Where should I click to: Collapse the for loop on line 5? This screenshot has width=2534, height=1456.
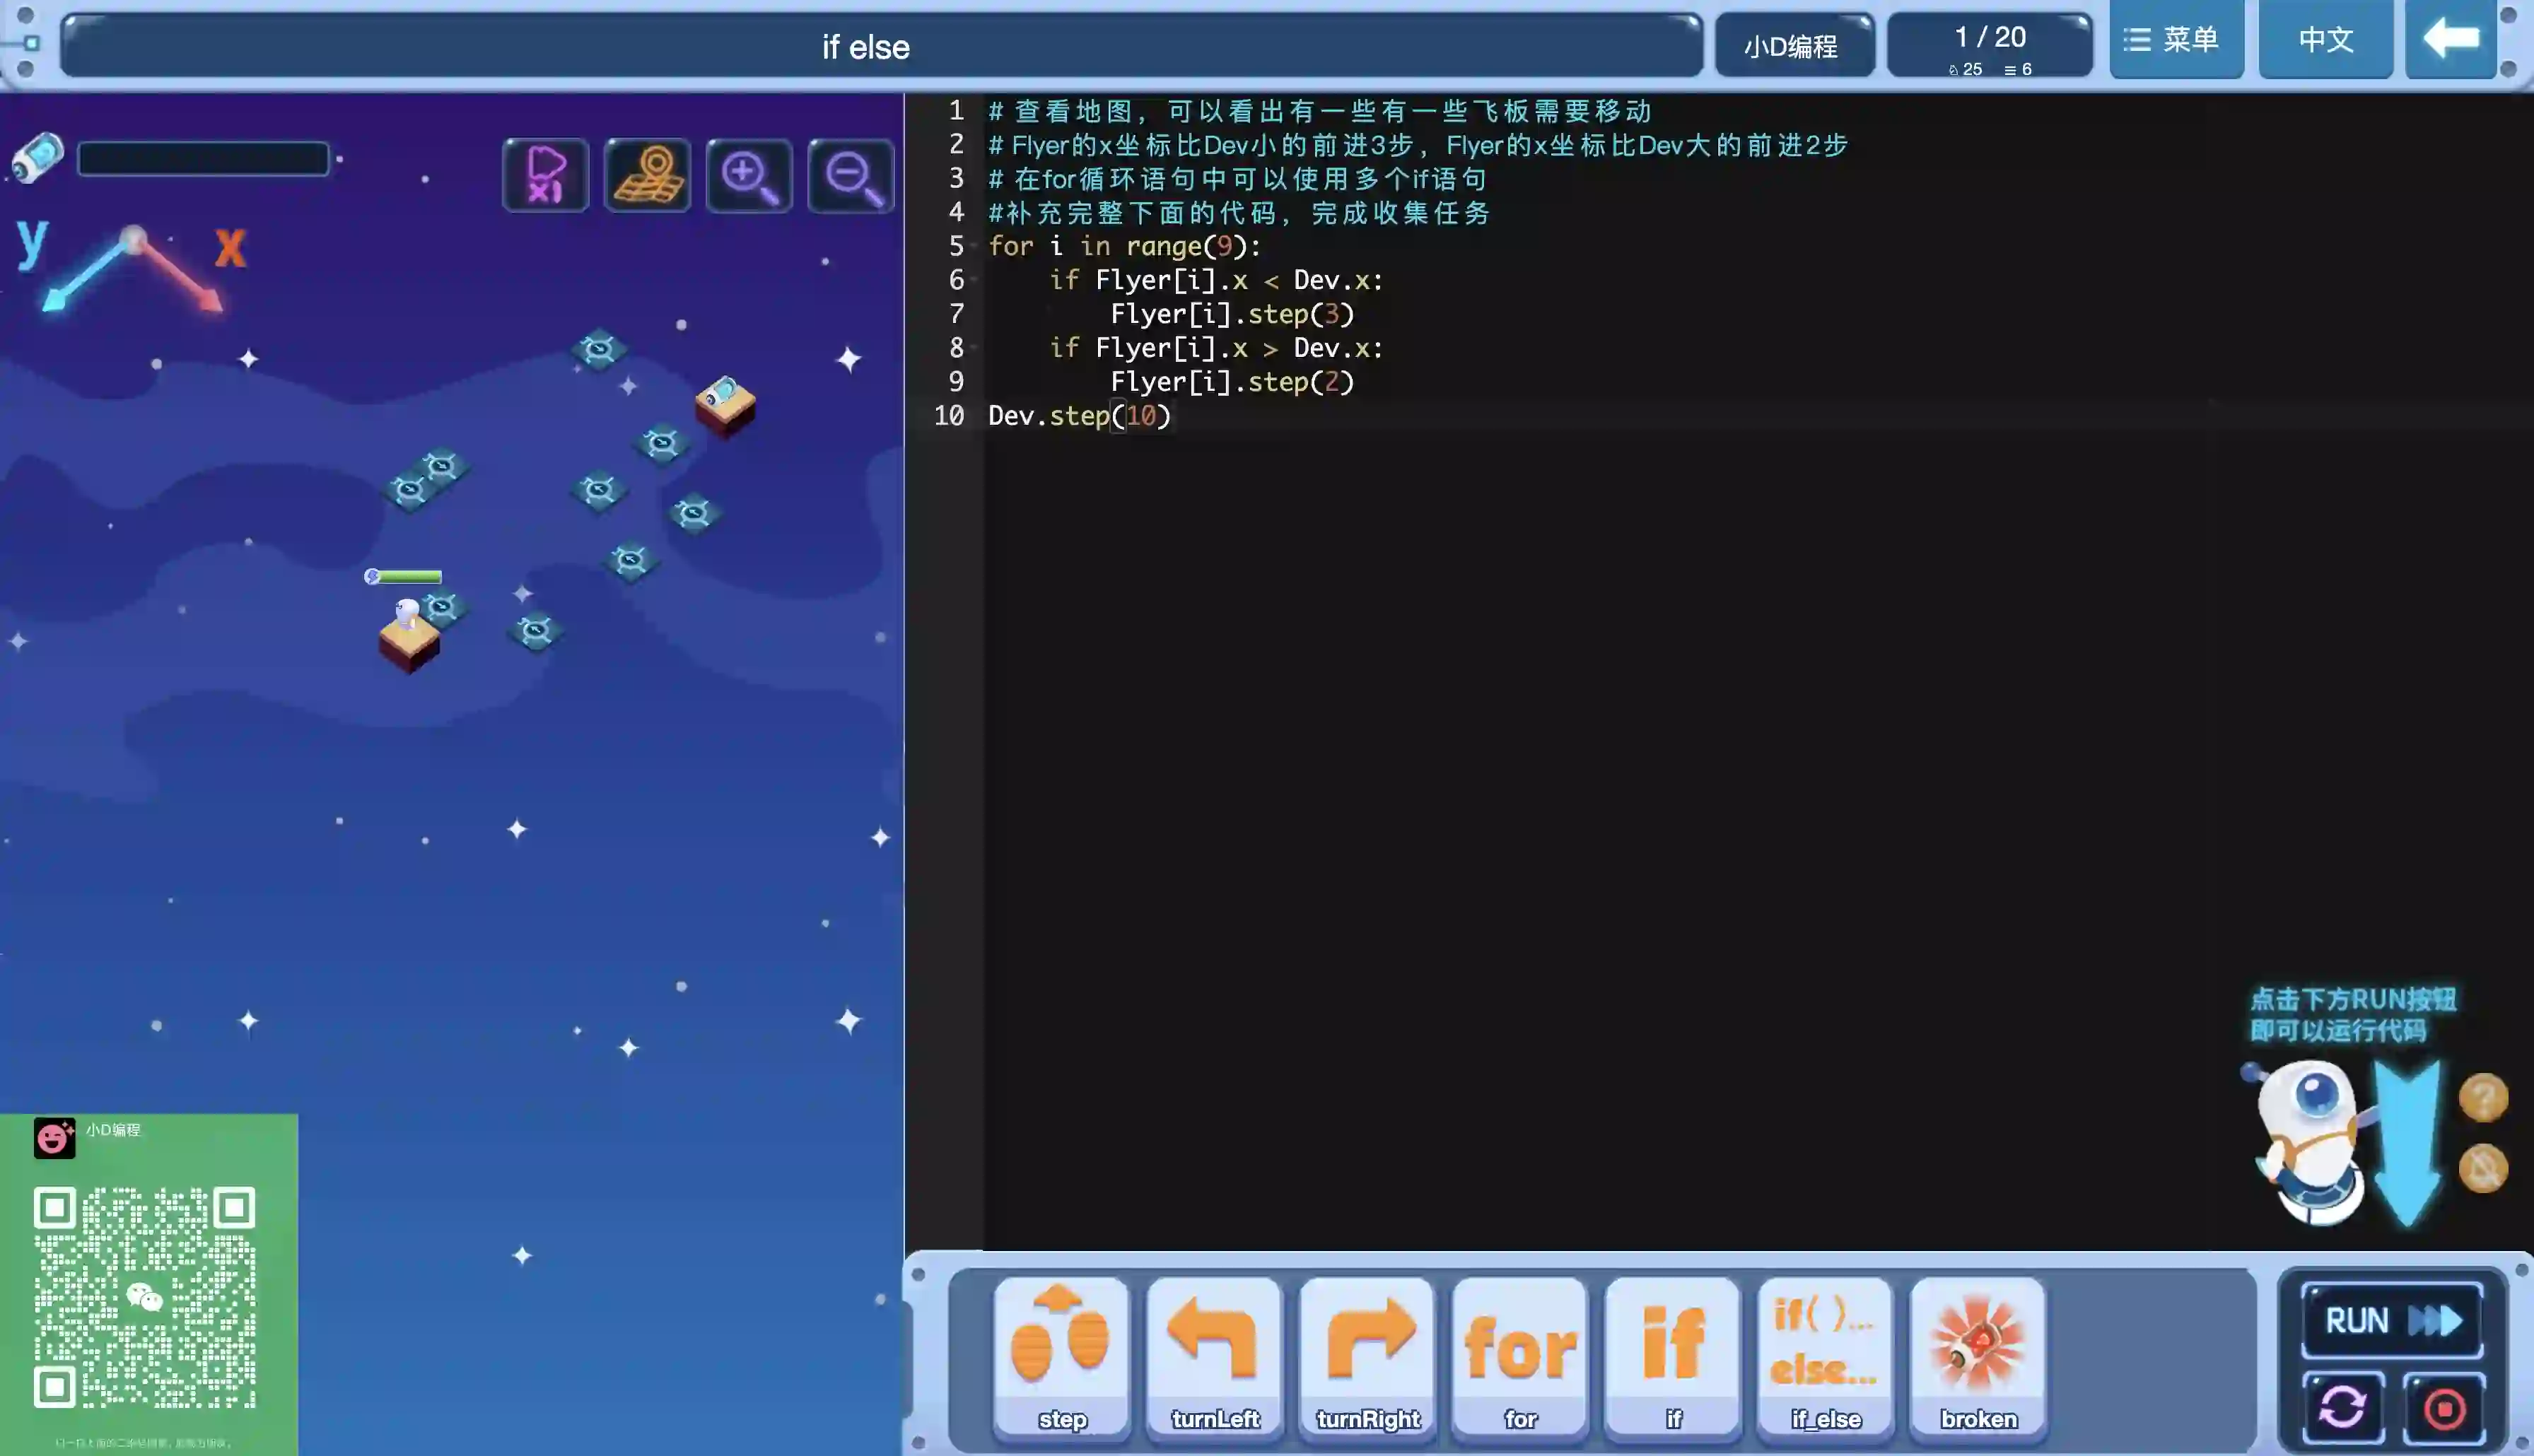pos(974,246)
